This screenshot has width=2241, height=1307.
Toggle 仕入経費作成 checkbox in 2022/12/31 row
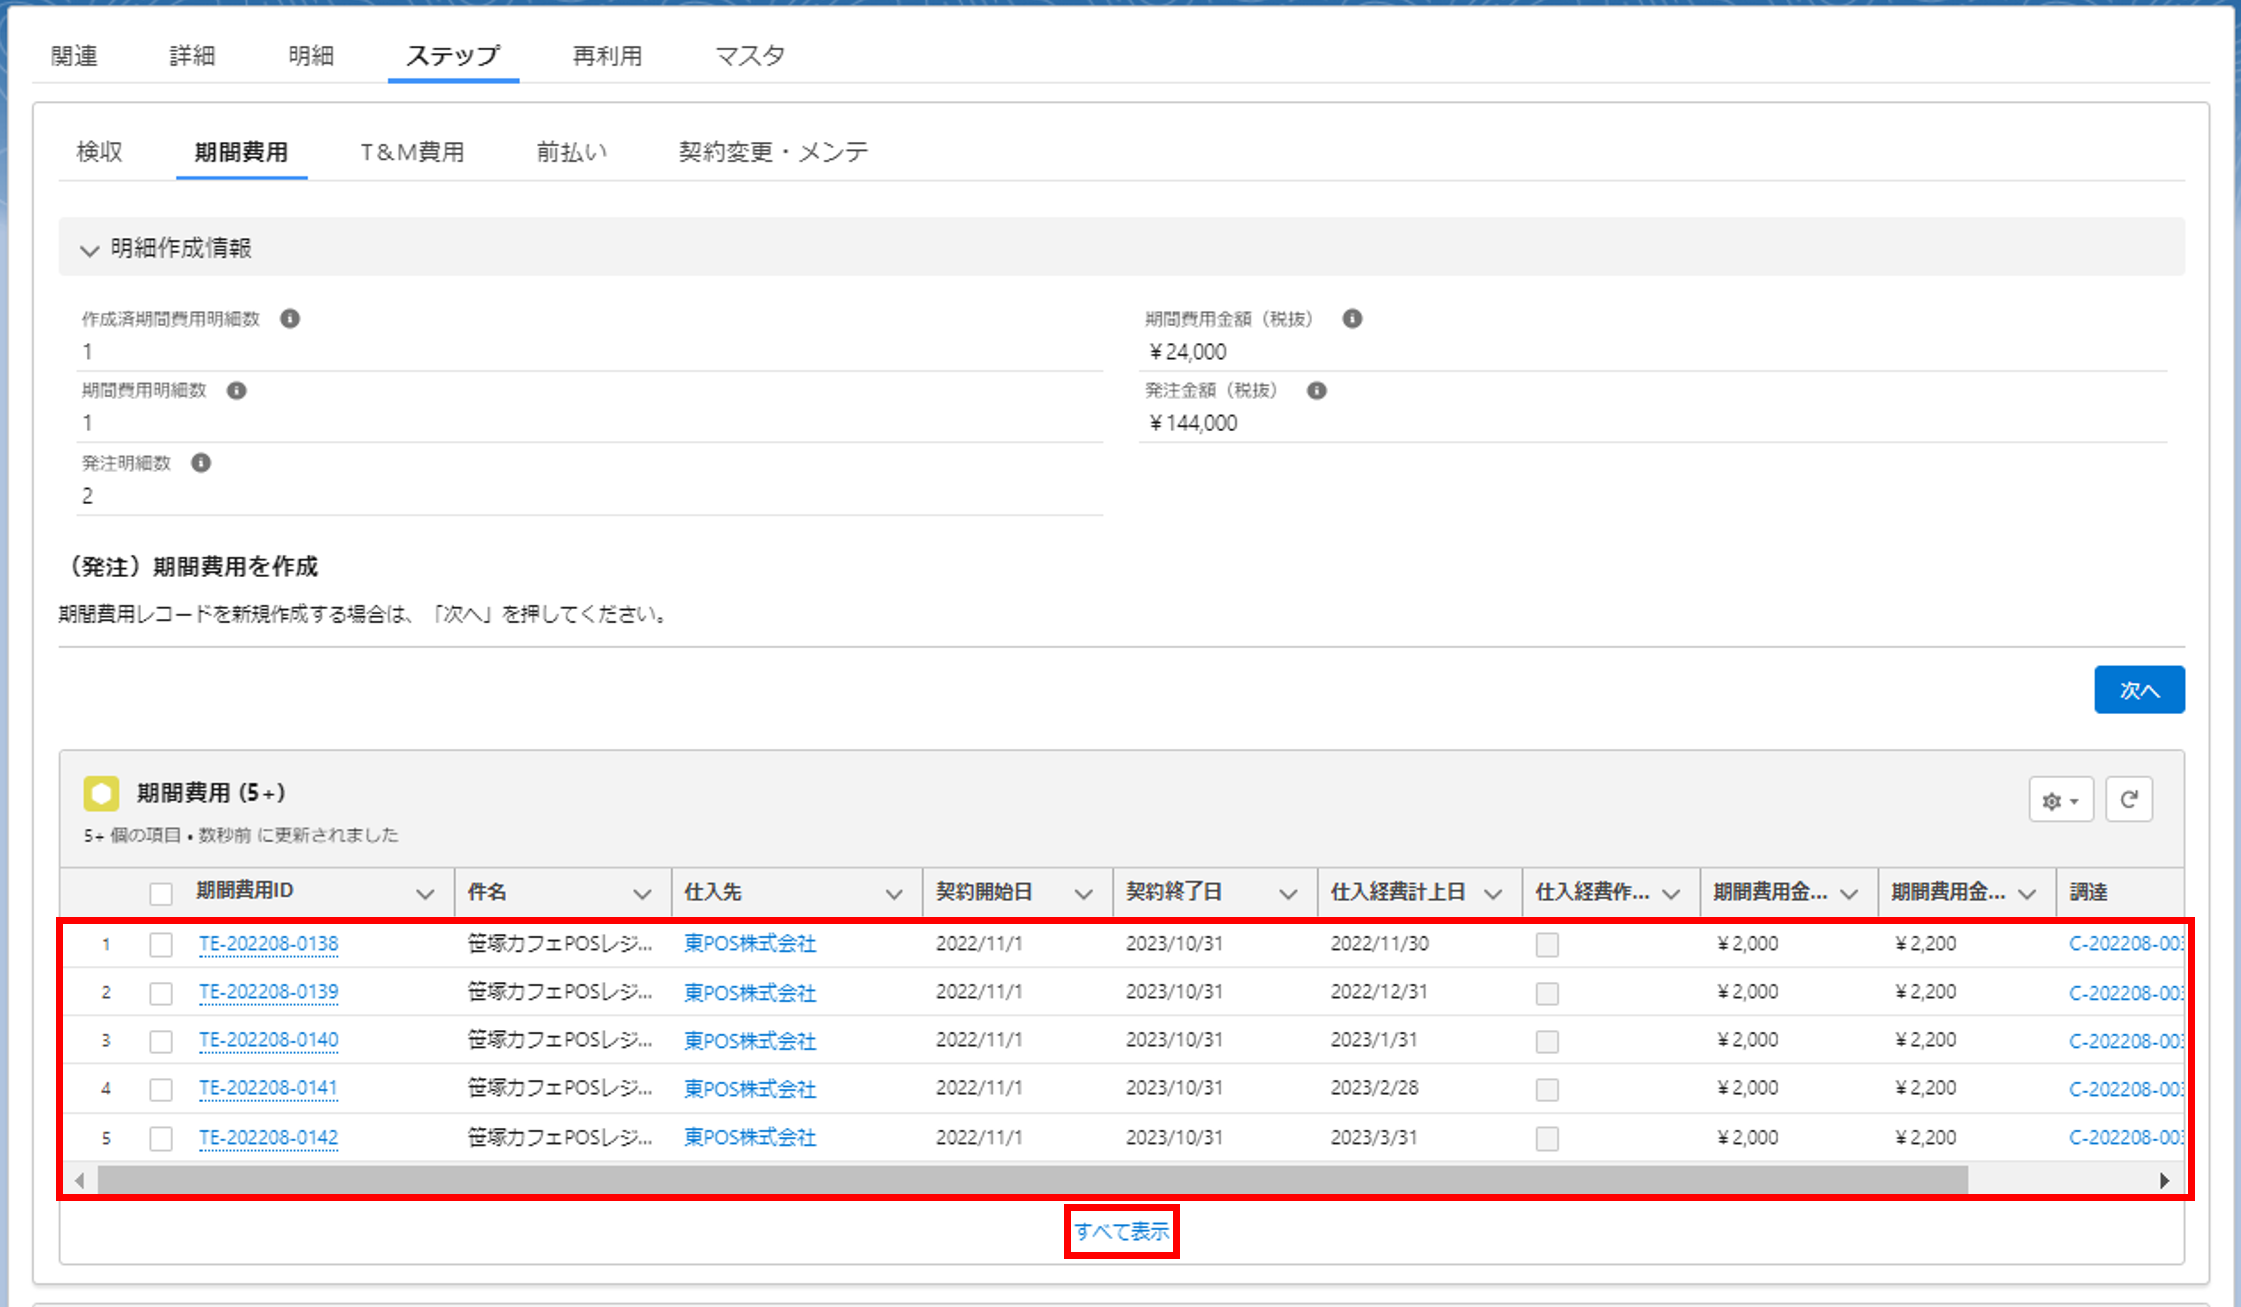[1547, 993]
